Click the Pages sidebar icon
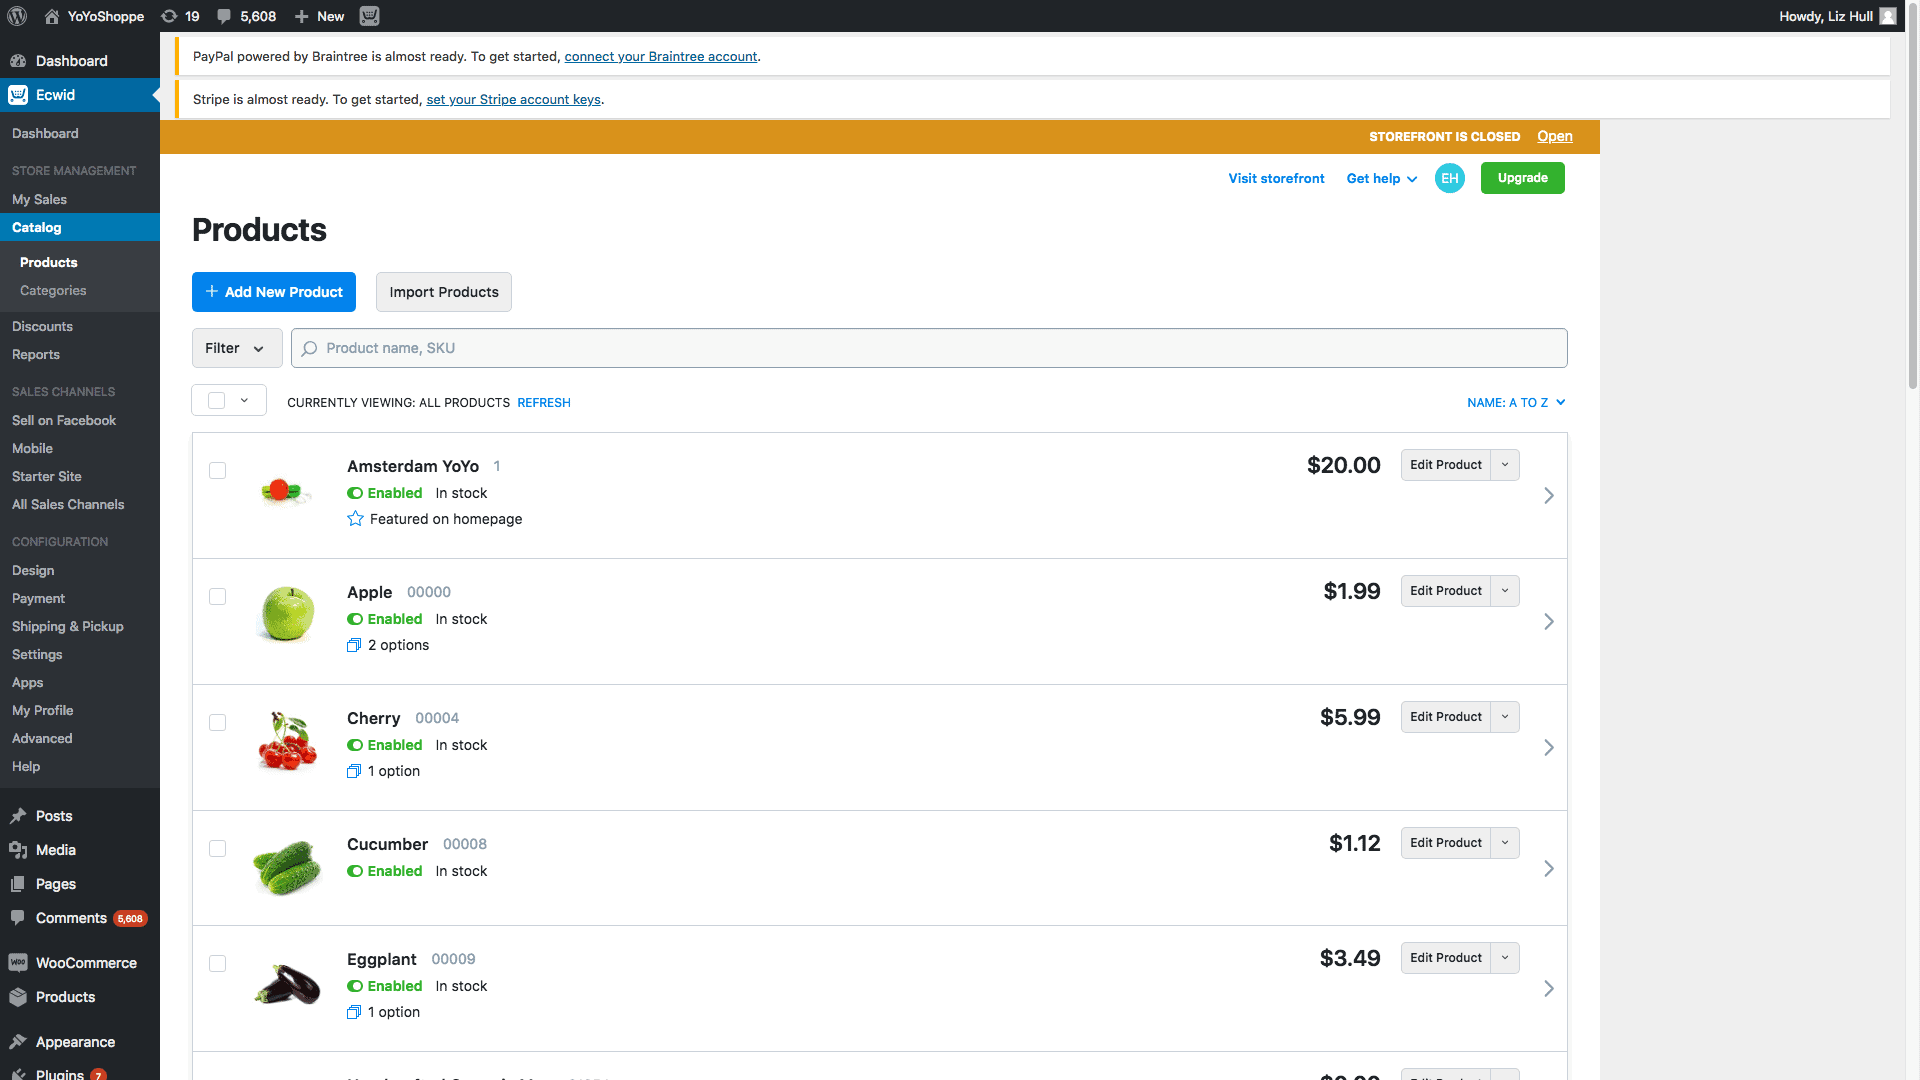Screen dimensions: 1920x1080 click(18, 884)
